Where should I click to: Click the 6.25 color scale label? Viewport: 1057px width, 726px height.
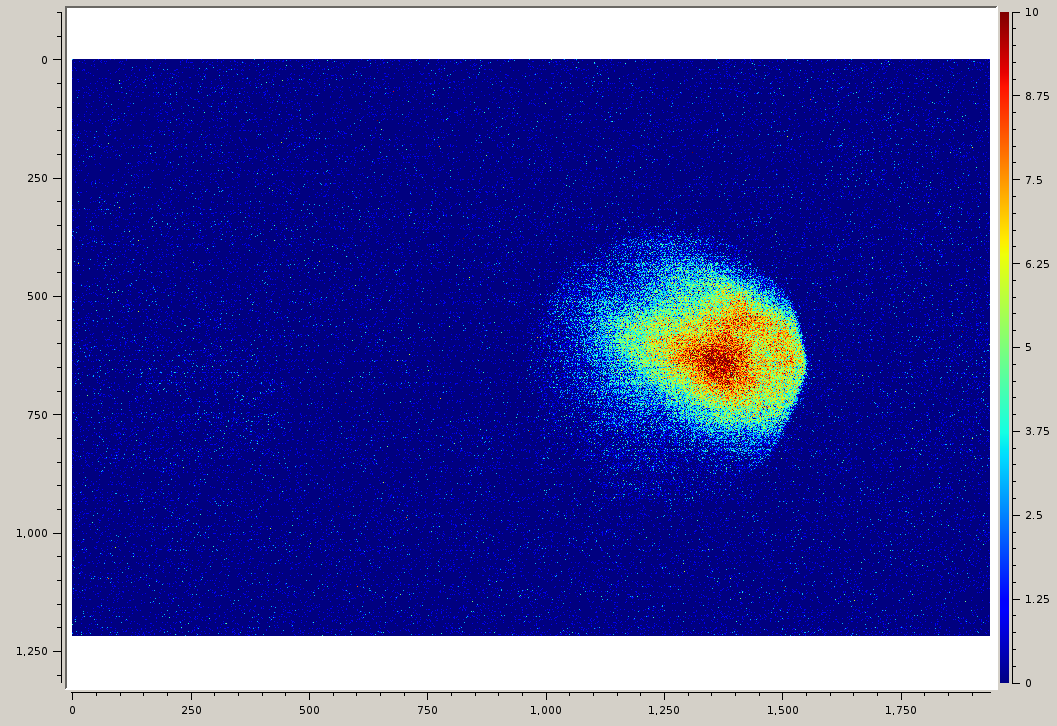(x=1035, y=264)
